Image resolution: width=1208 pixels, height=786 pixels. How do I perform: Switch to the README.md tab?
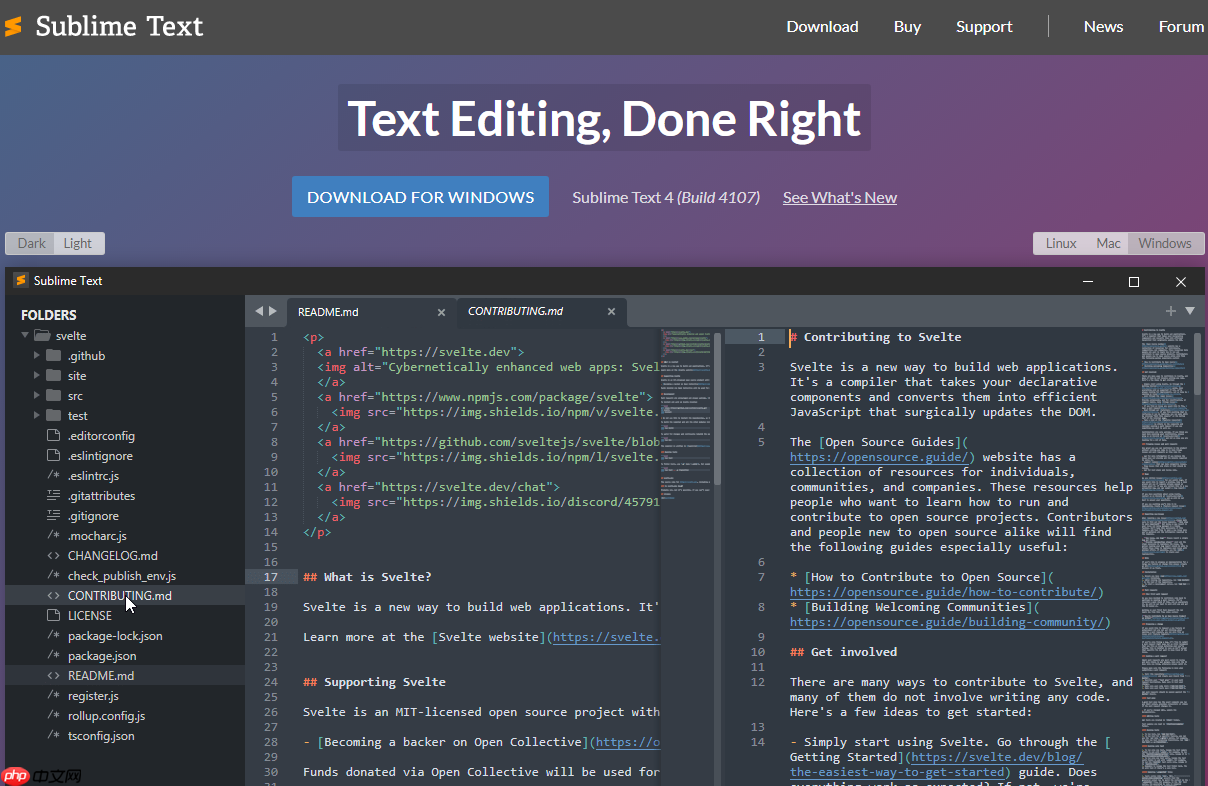(328, 312)
